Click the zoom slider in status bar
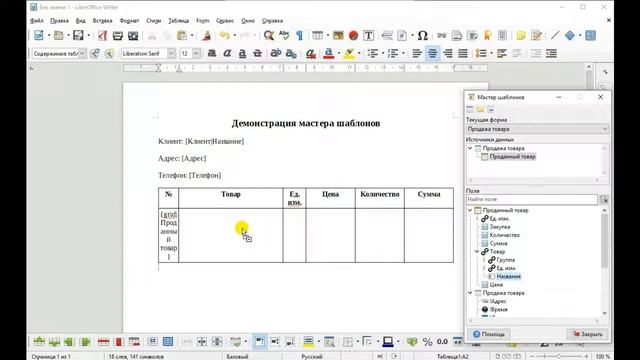This screenshot has height=360, width=640. [558, 356]
